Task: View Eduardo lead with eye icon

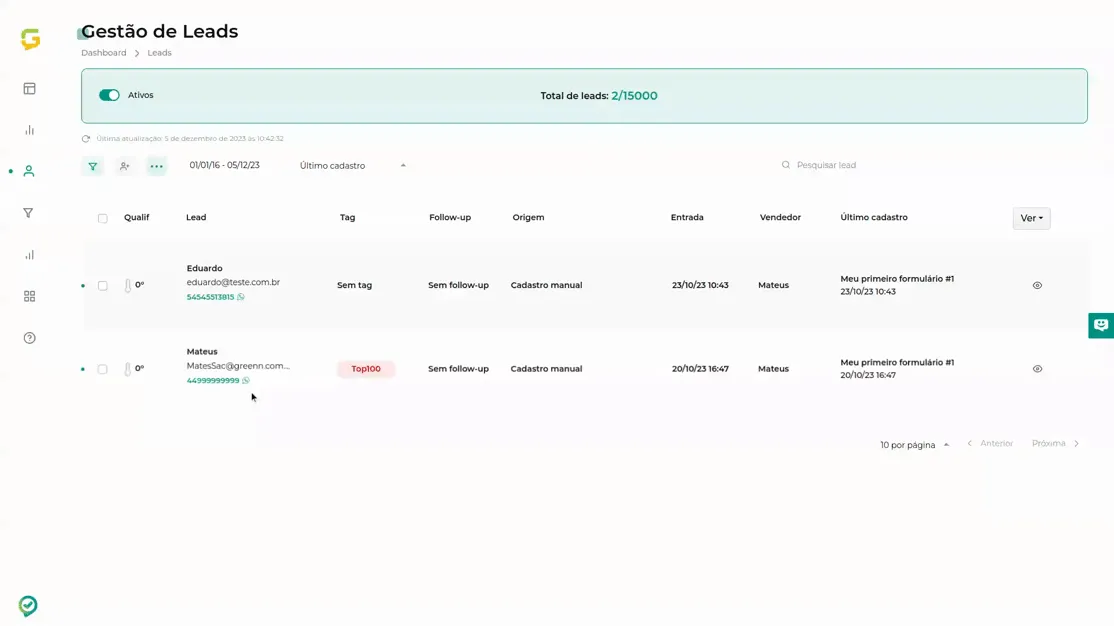Action: click(1037, 286)
